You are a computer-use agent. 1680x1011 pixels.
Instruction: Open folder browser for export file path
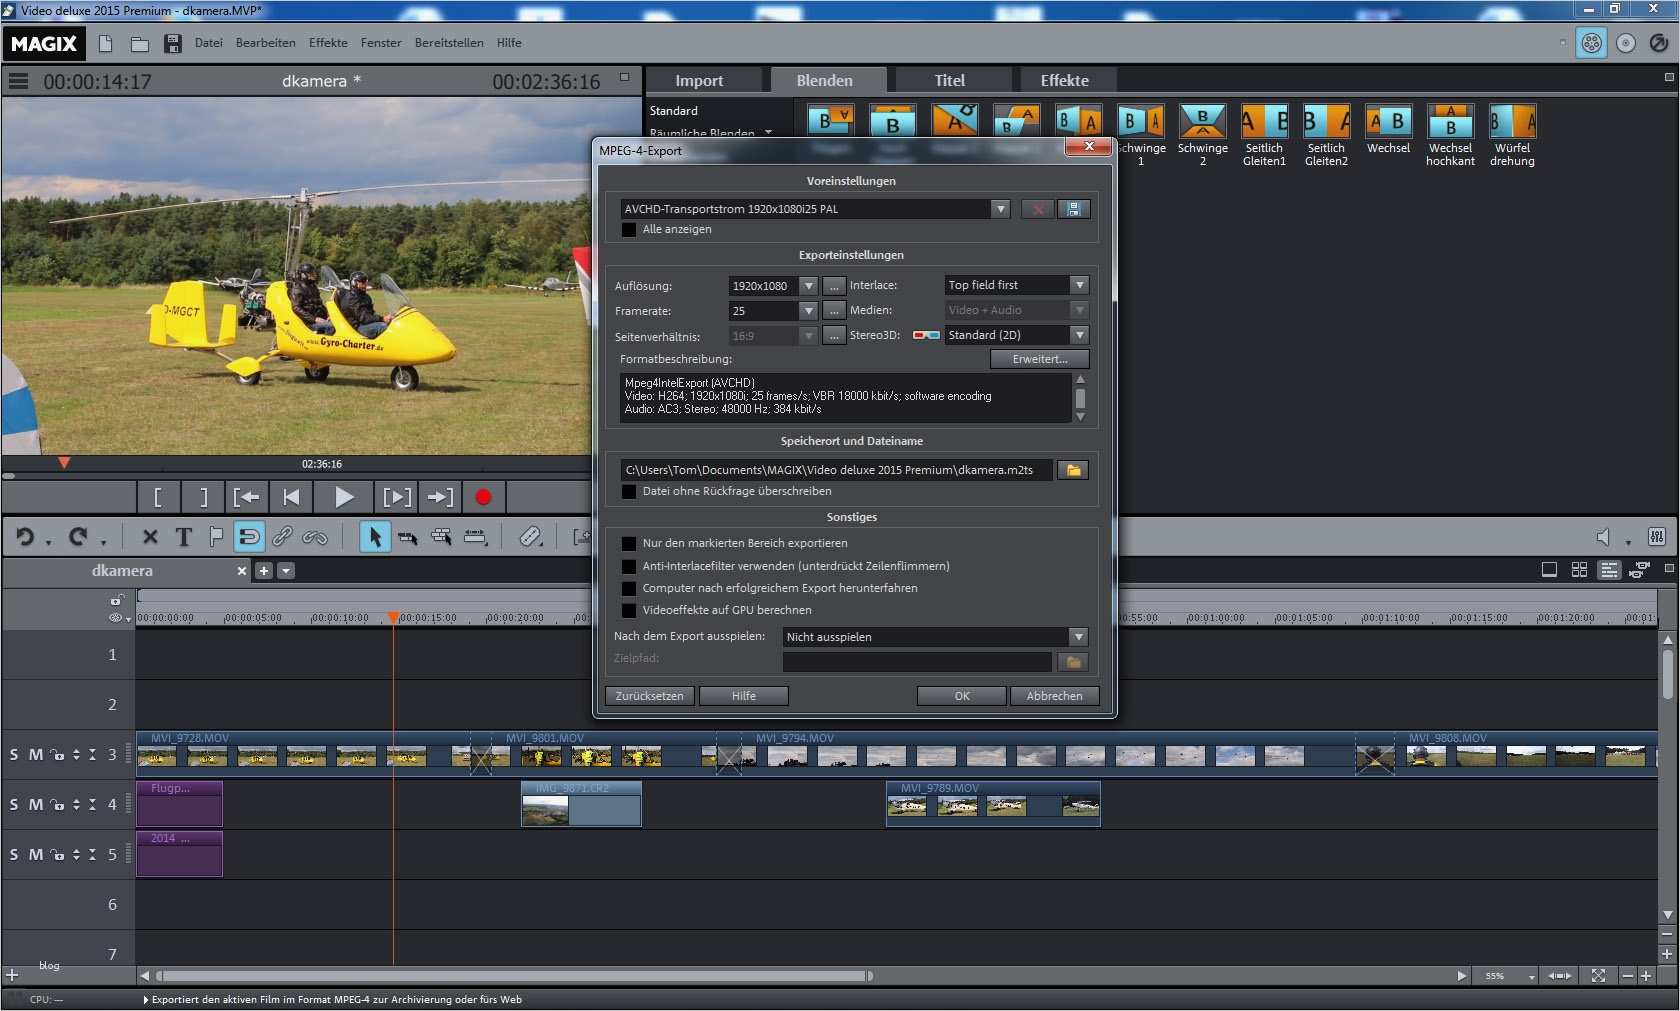tap(1073, 470)
